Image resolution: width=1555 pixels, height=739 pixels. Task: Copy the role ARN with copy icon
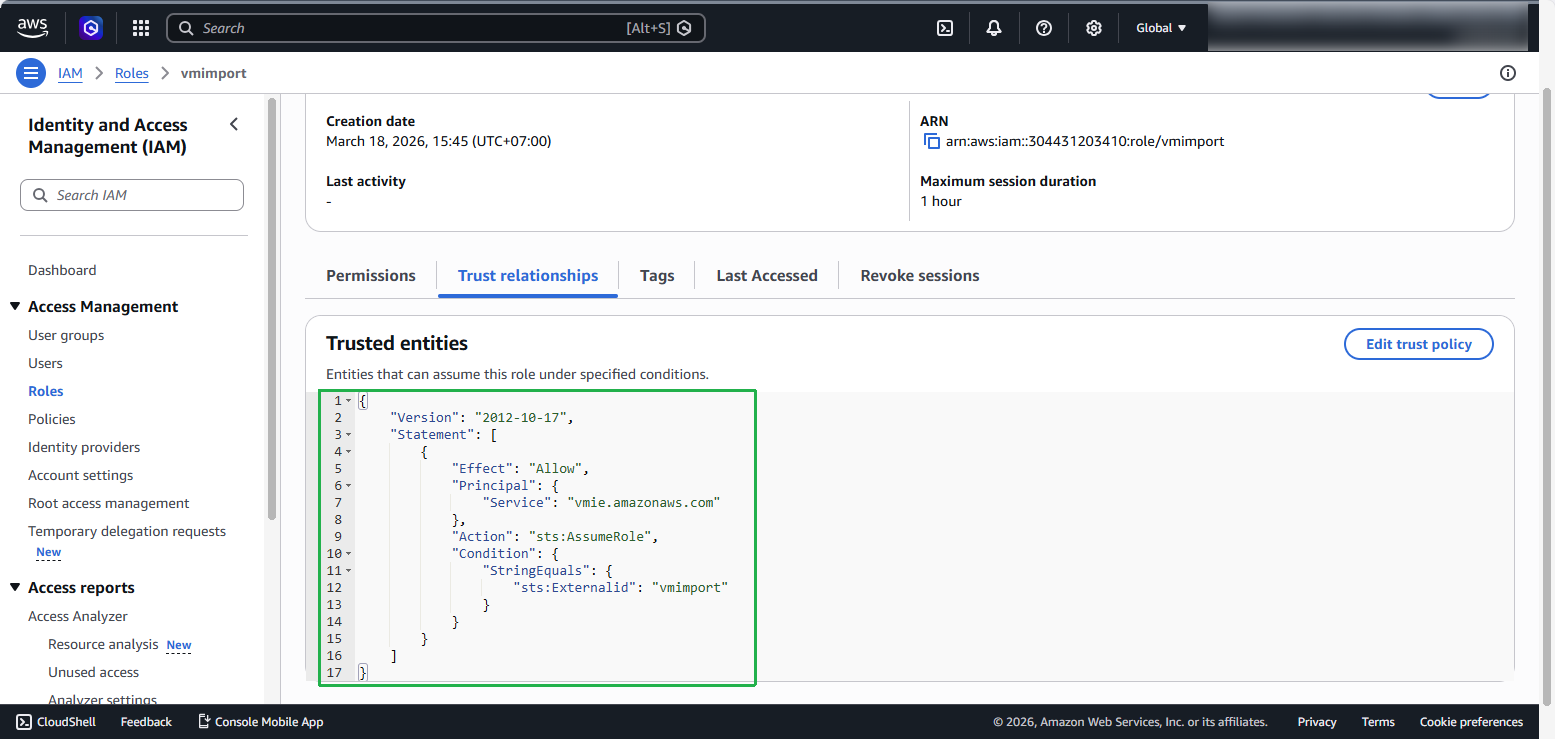pos(931,141)
